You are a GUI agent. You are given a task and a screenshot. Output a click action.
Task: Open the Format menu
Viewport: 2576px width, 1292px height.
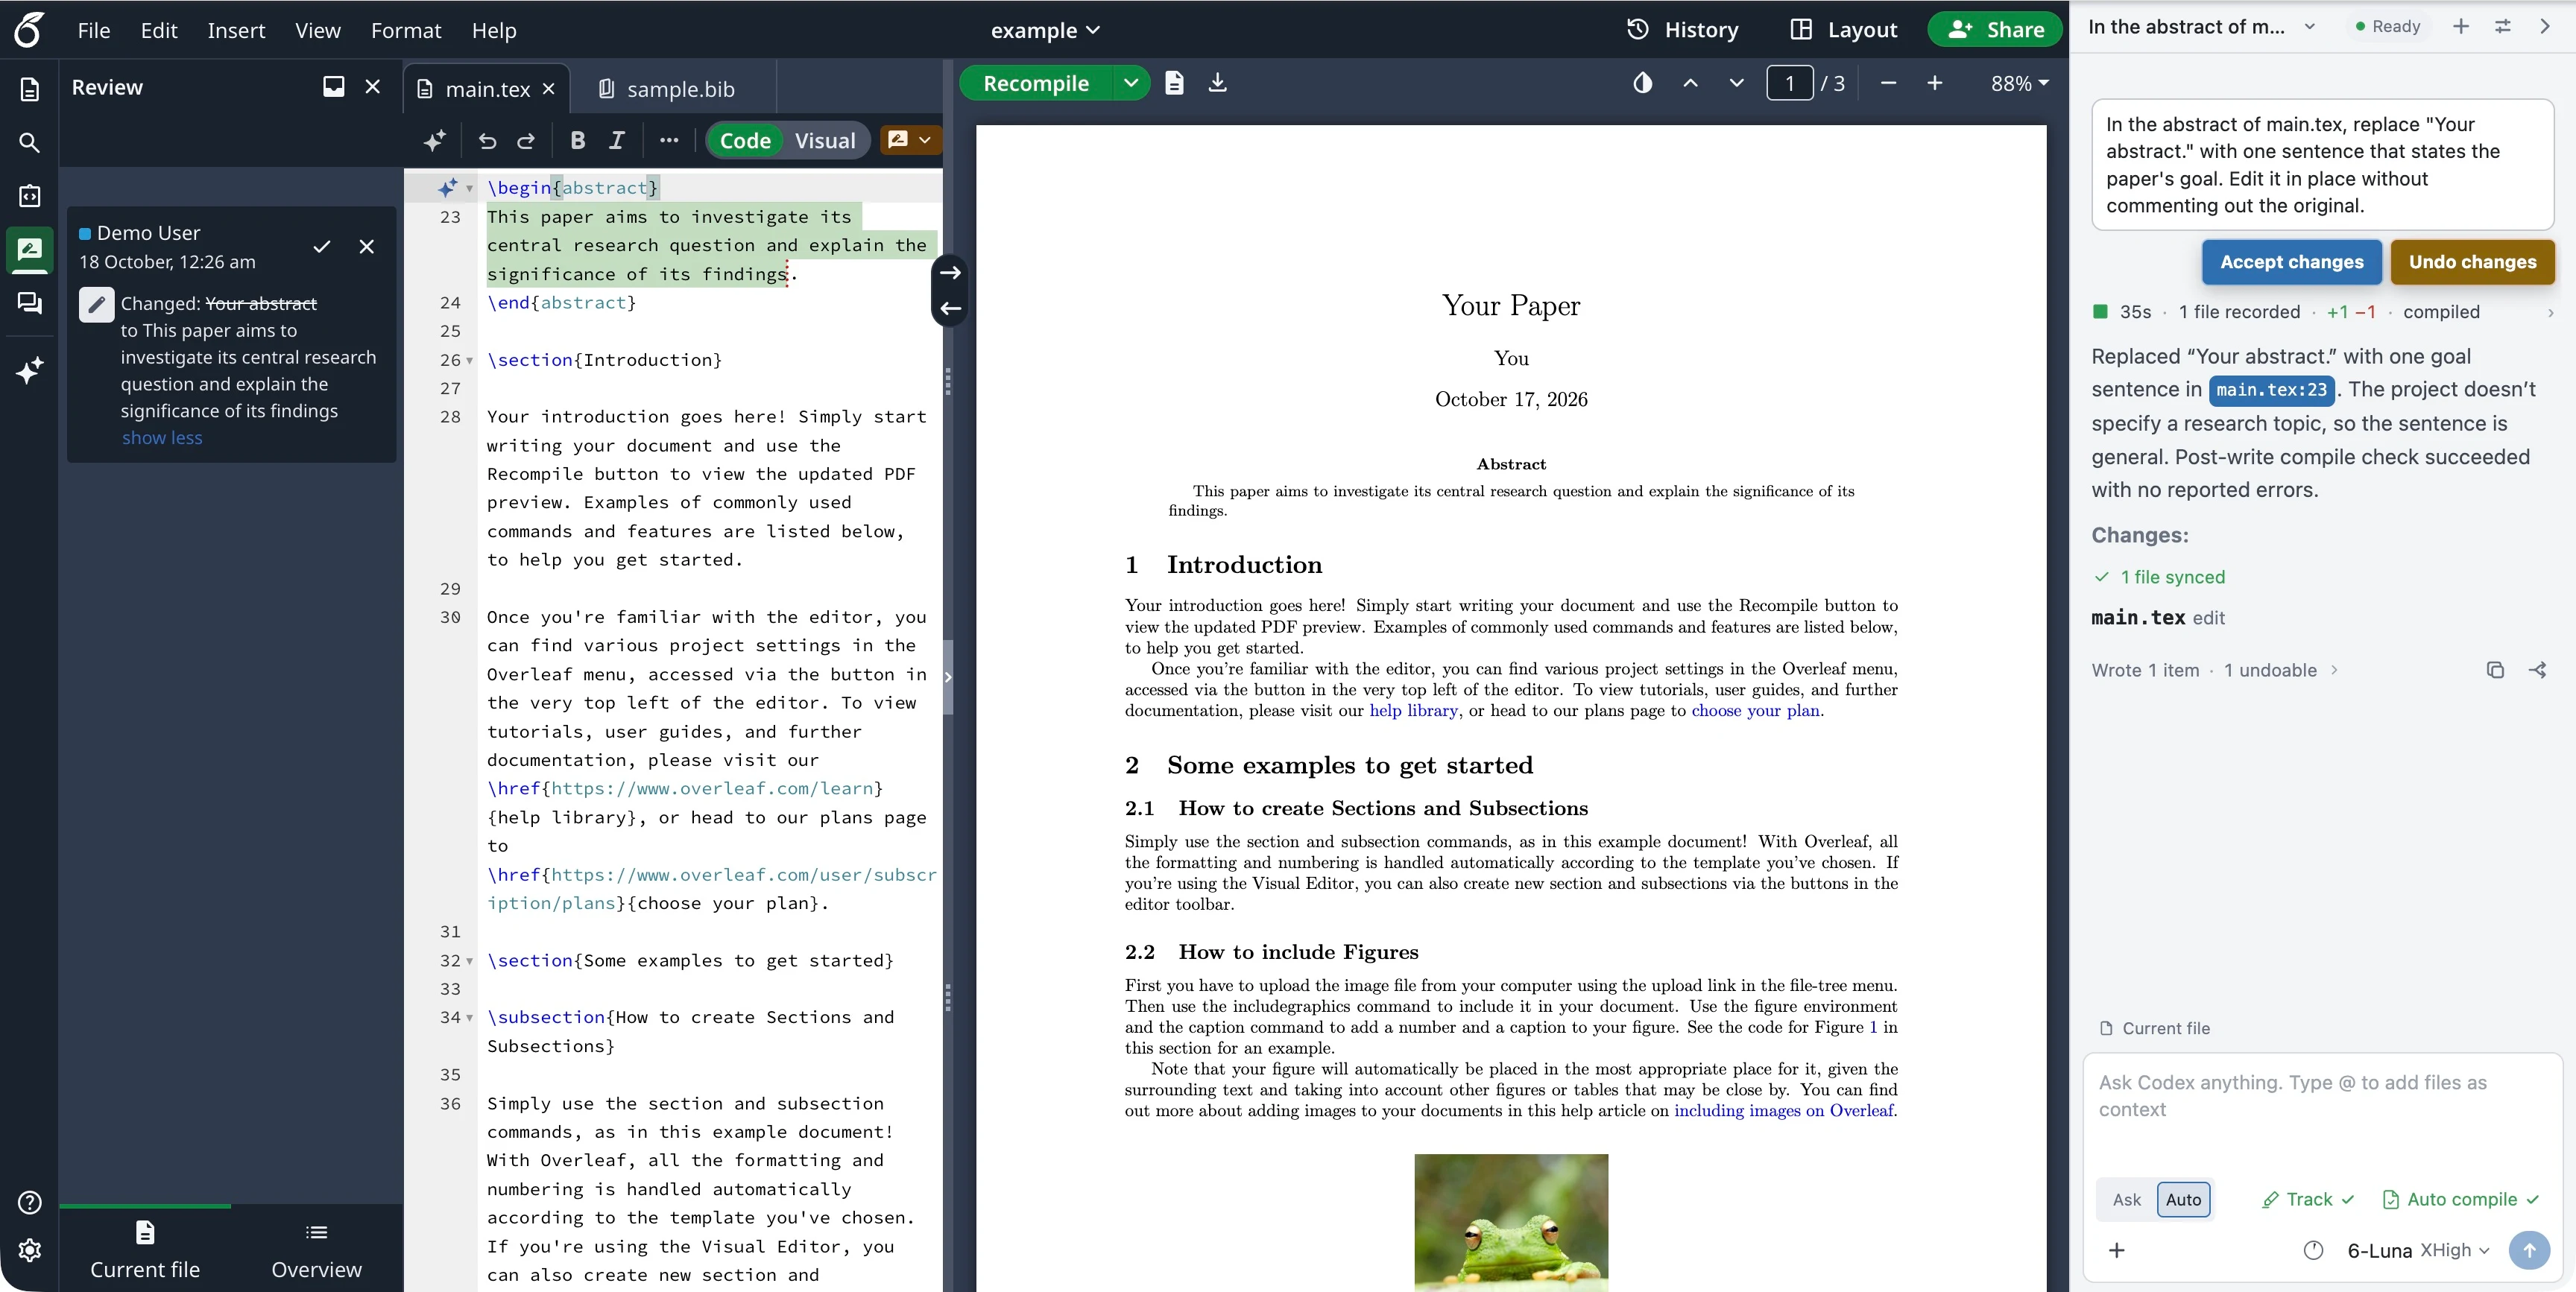[x=405, y=31]
